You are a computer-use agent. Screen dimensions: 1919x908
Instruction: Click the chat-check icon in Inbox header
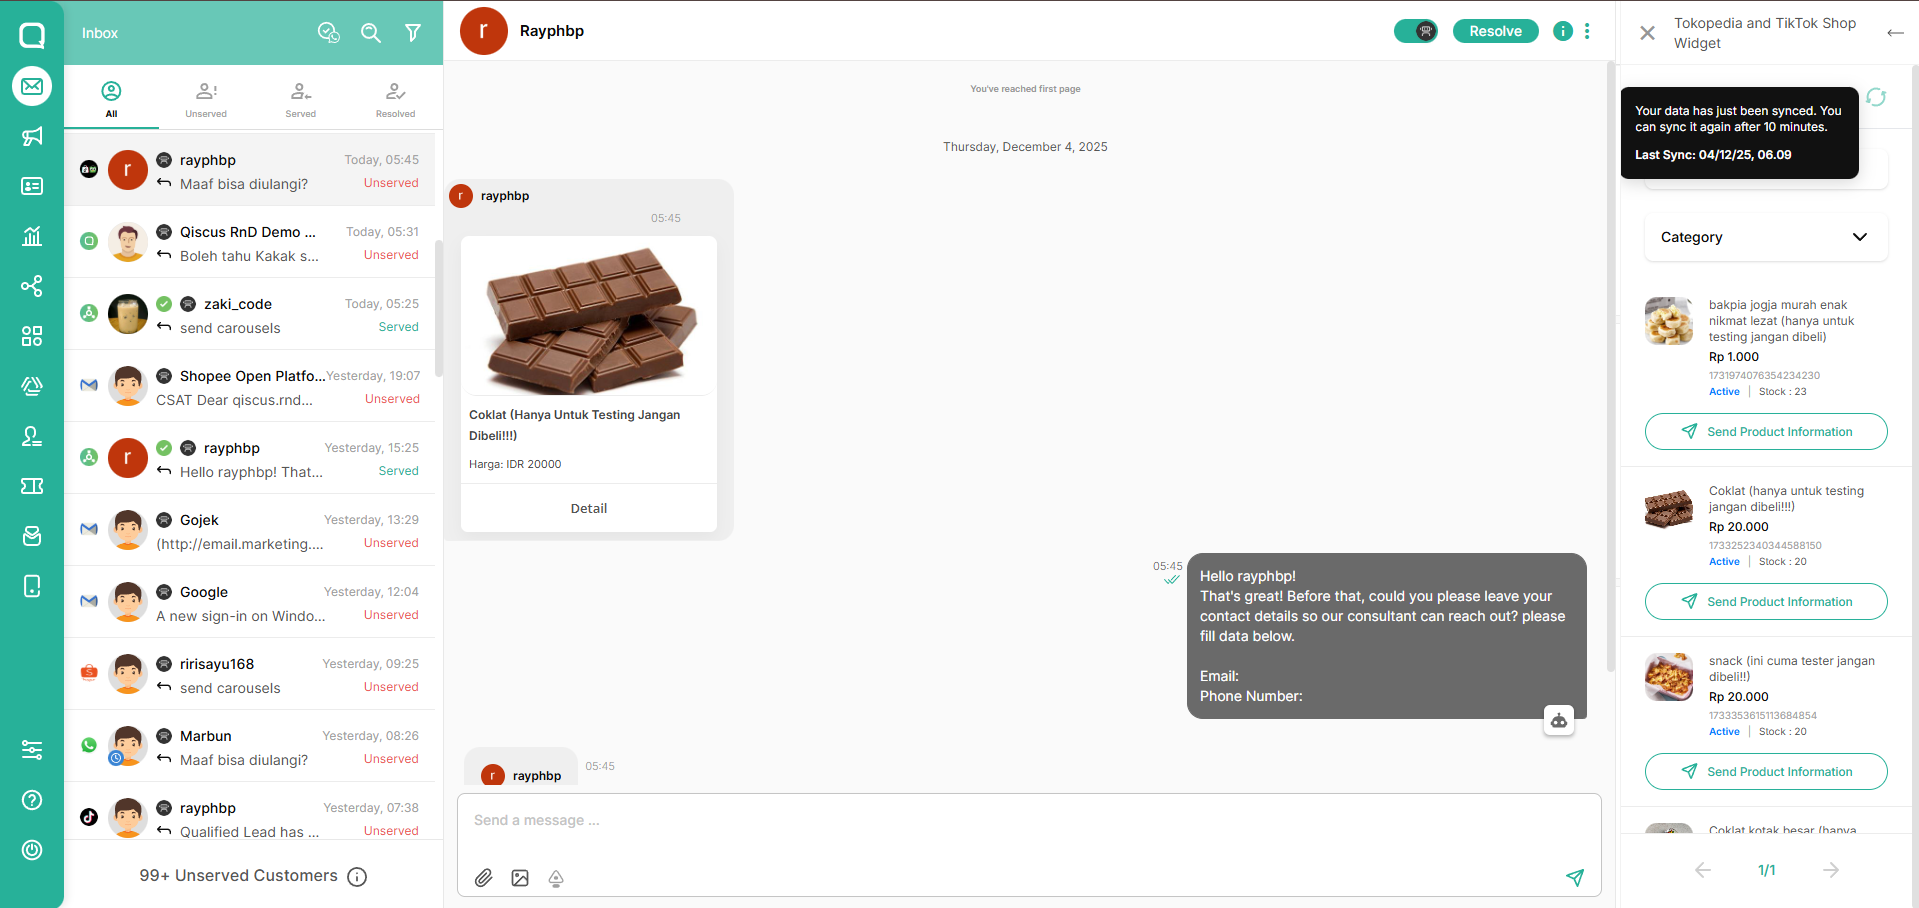point(328,33)
